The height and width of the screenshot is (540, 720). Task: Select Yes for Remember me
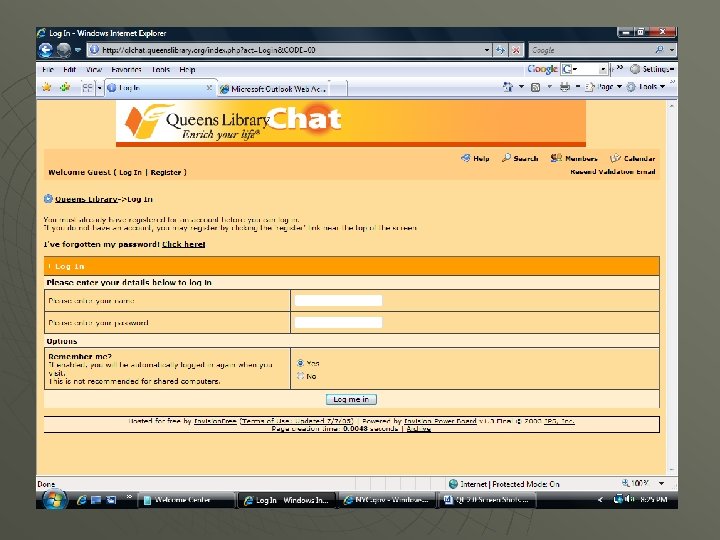[x=301, y=363]
